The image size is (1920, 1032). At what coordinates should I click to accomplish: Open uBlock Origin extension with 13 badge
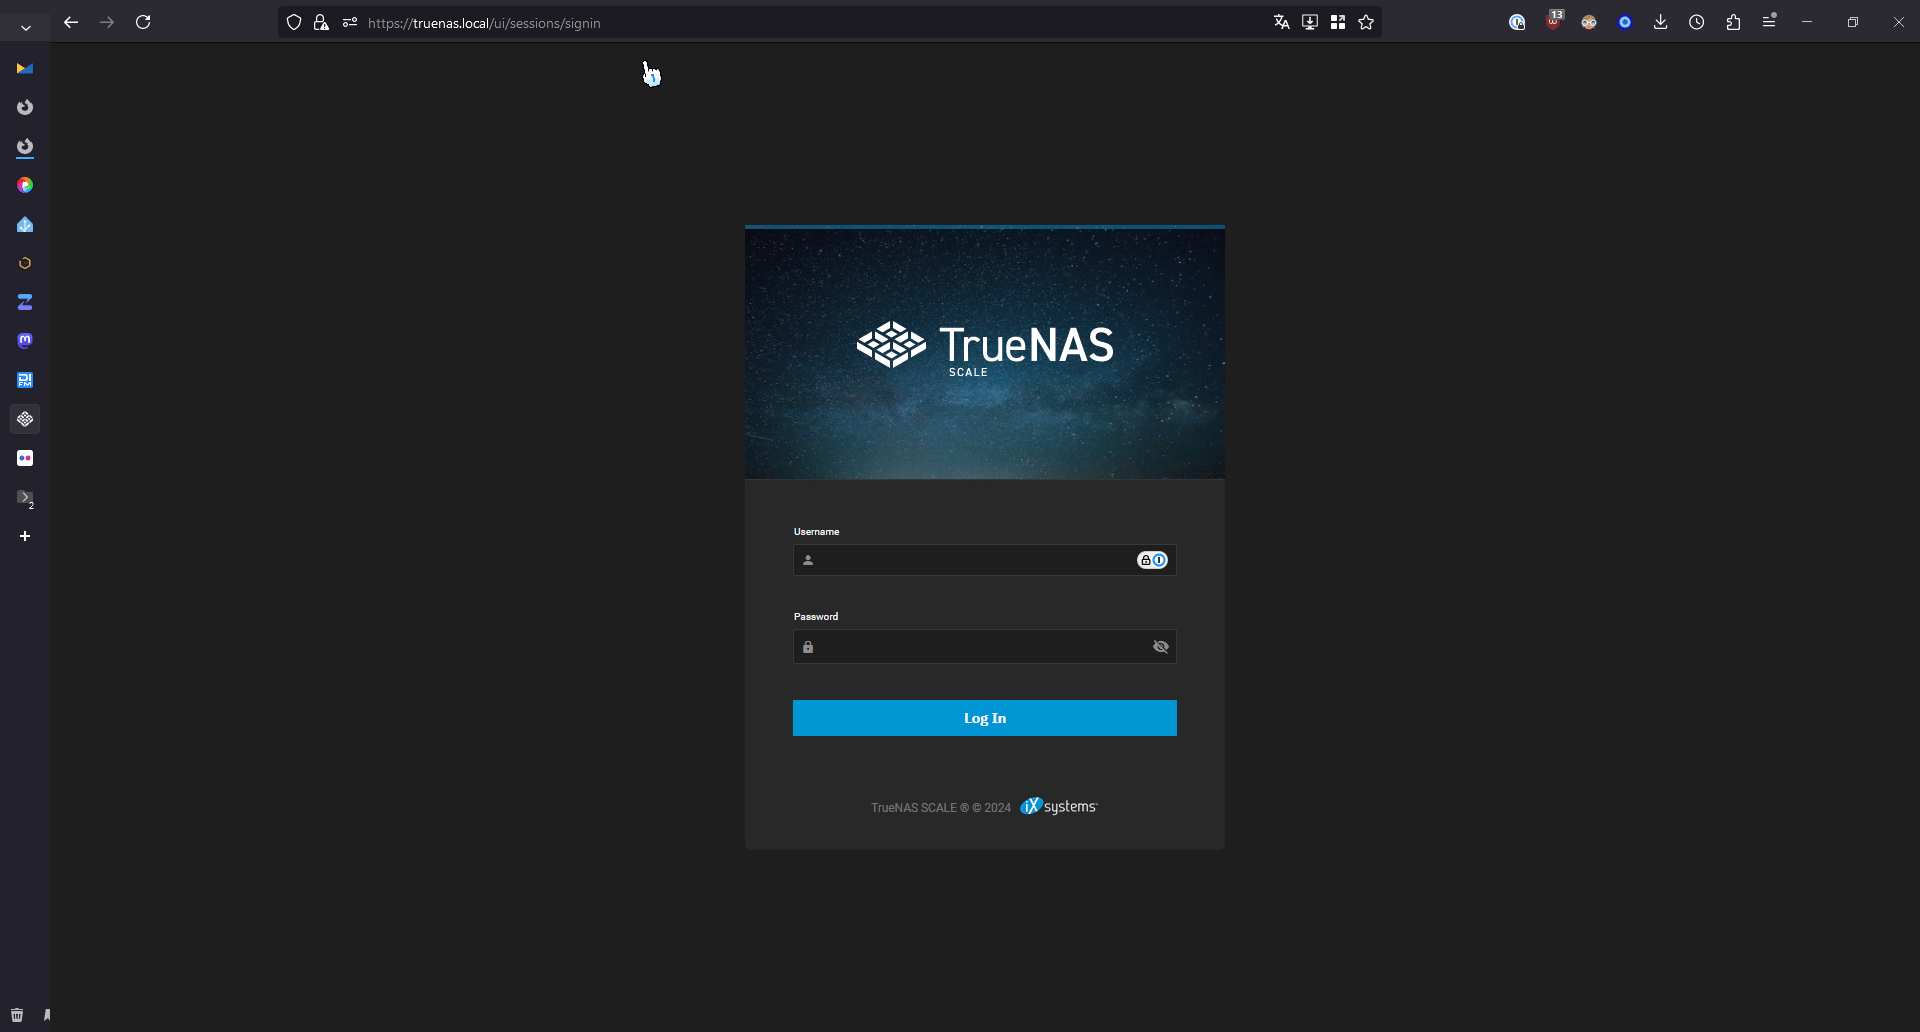click(1553, 21)
